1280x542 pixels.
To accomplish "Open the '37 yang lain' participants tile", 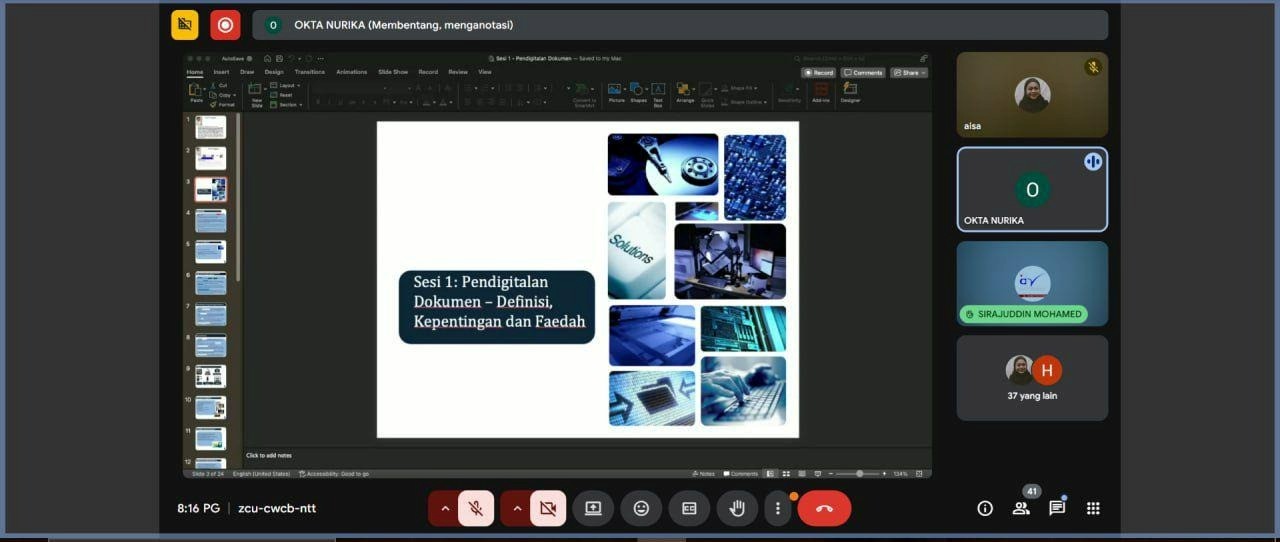I will coord(1032,377).
